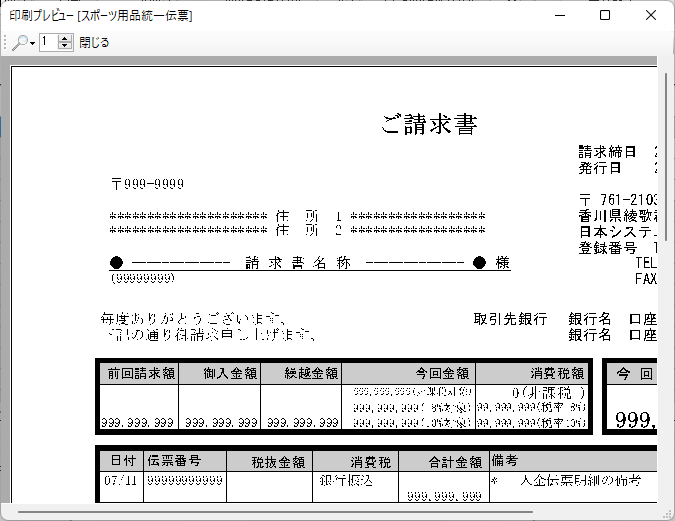
Task: Click the 消費税 column header in detail table
Action: pos(356,461)
